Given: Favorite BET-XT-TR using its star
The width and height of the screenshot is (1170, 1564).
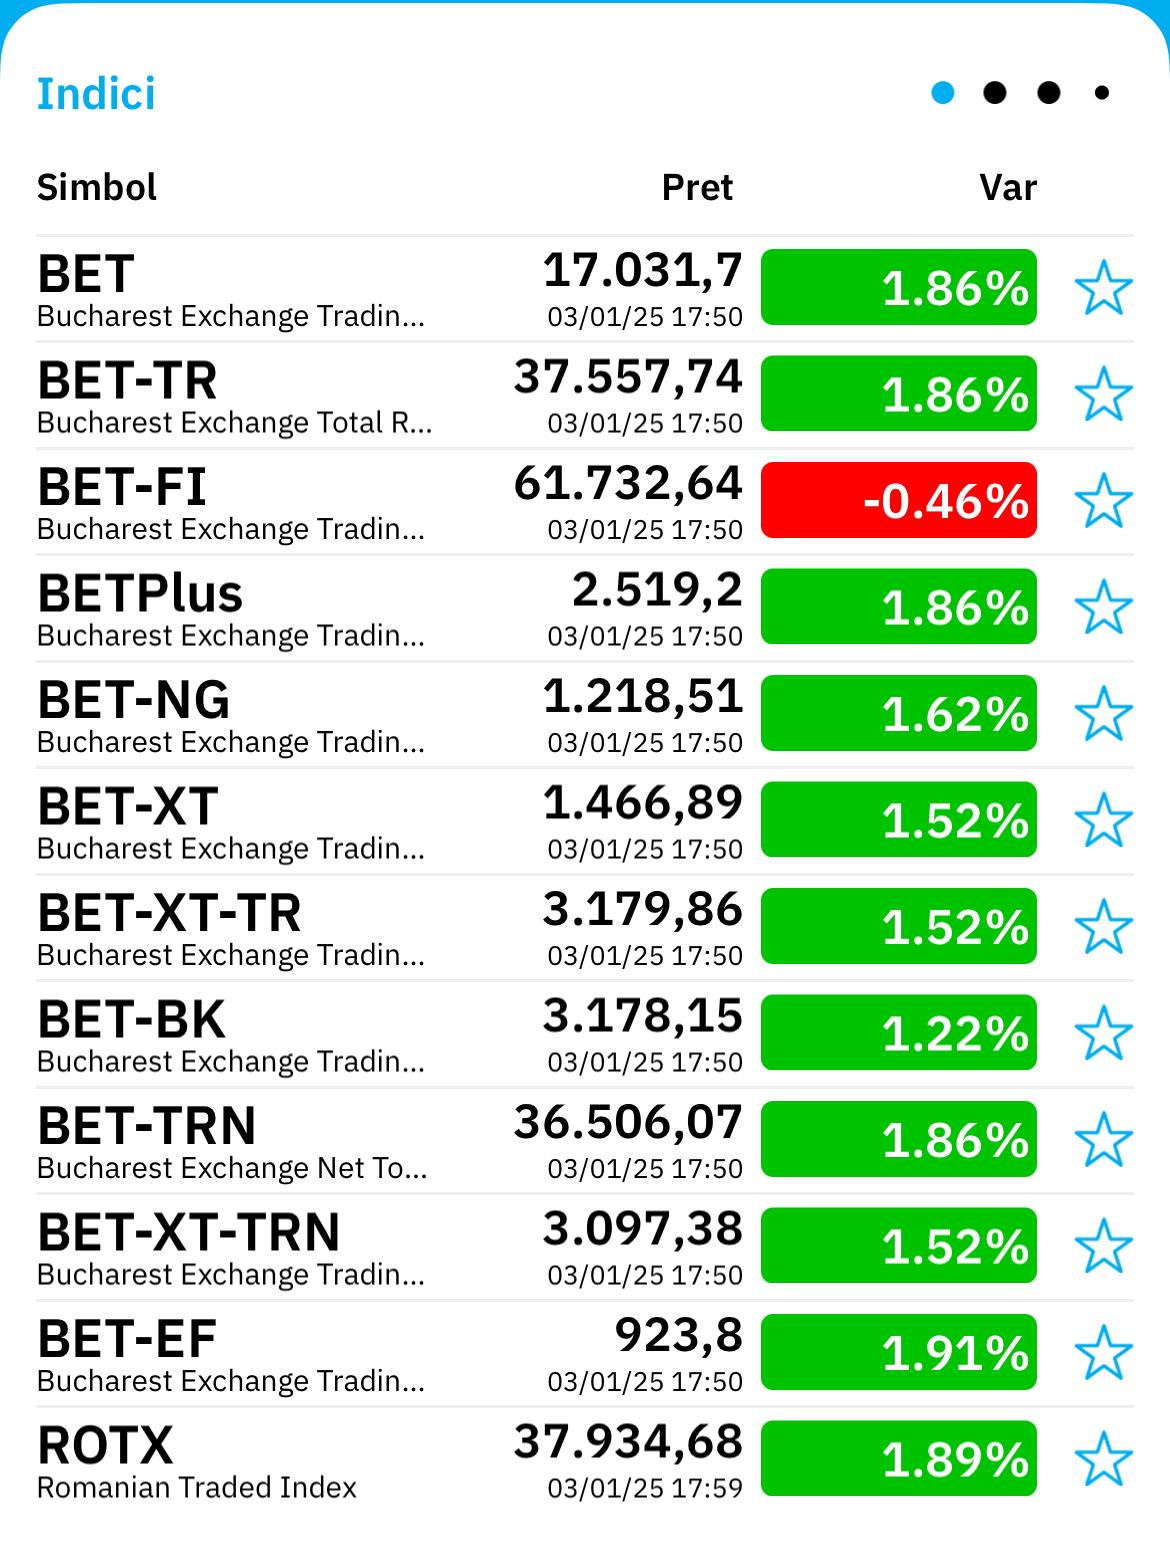Looking at the screenshot, I should (x=1103, y=927).
